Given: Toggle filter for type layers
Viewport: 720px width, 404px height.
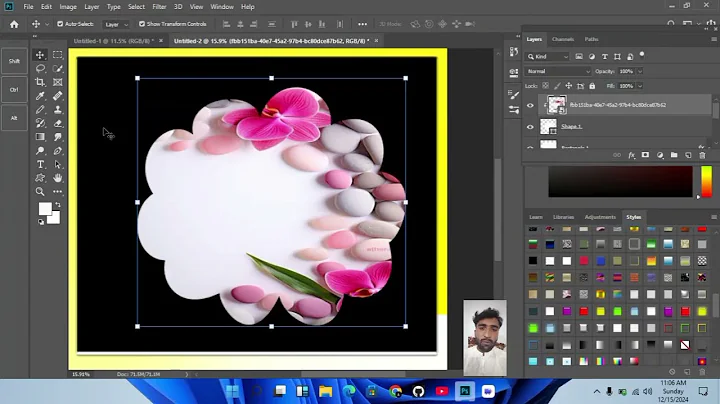Looking at the screenshot, I should [605, 56].
